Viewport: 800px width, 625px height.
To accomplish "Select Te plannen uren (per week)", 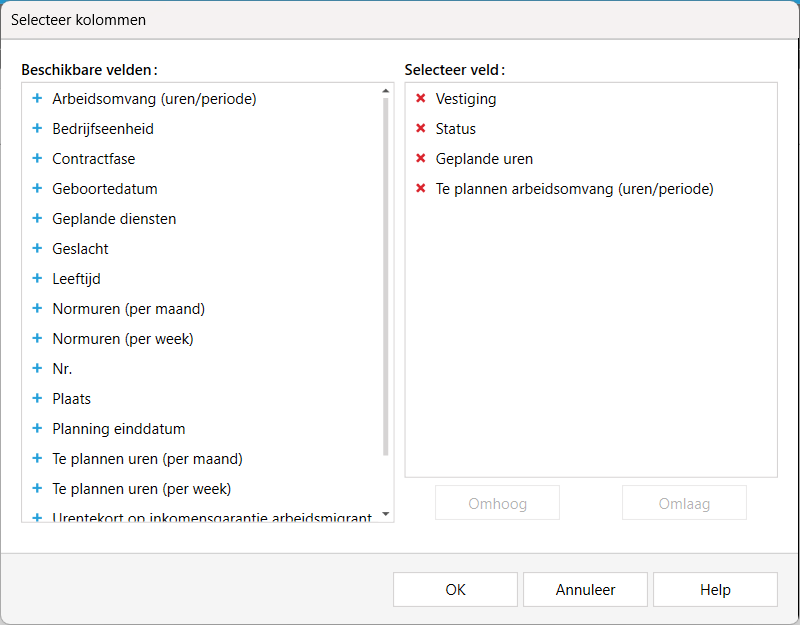I will point(141,489).
